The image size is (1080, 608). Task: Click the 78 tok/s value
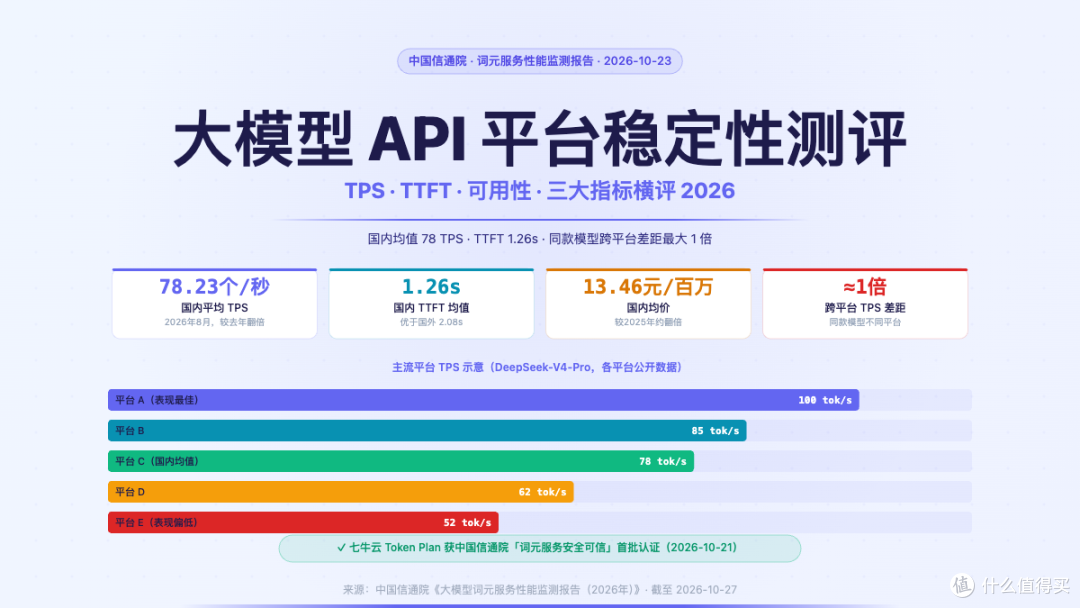pyautogui.click(x=663, y=461)
